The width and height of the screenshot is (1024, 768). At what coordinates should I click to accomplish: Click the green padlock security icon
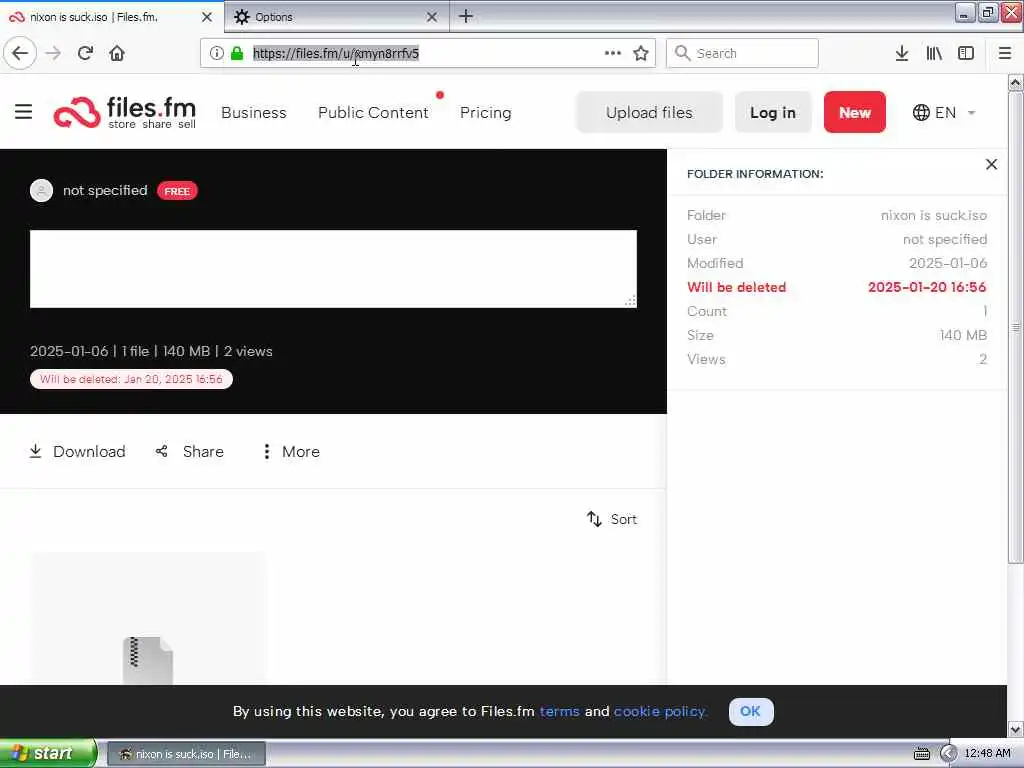[x=237, y=54]
